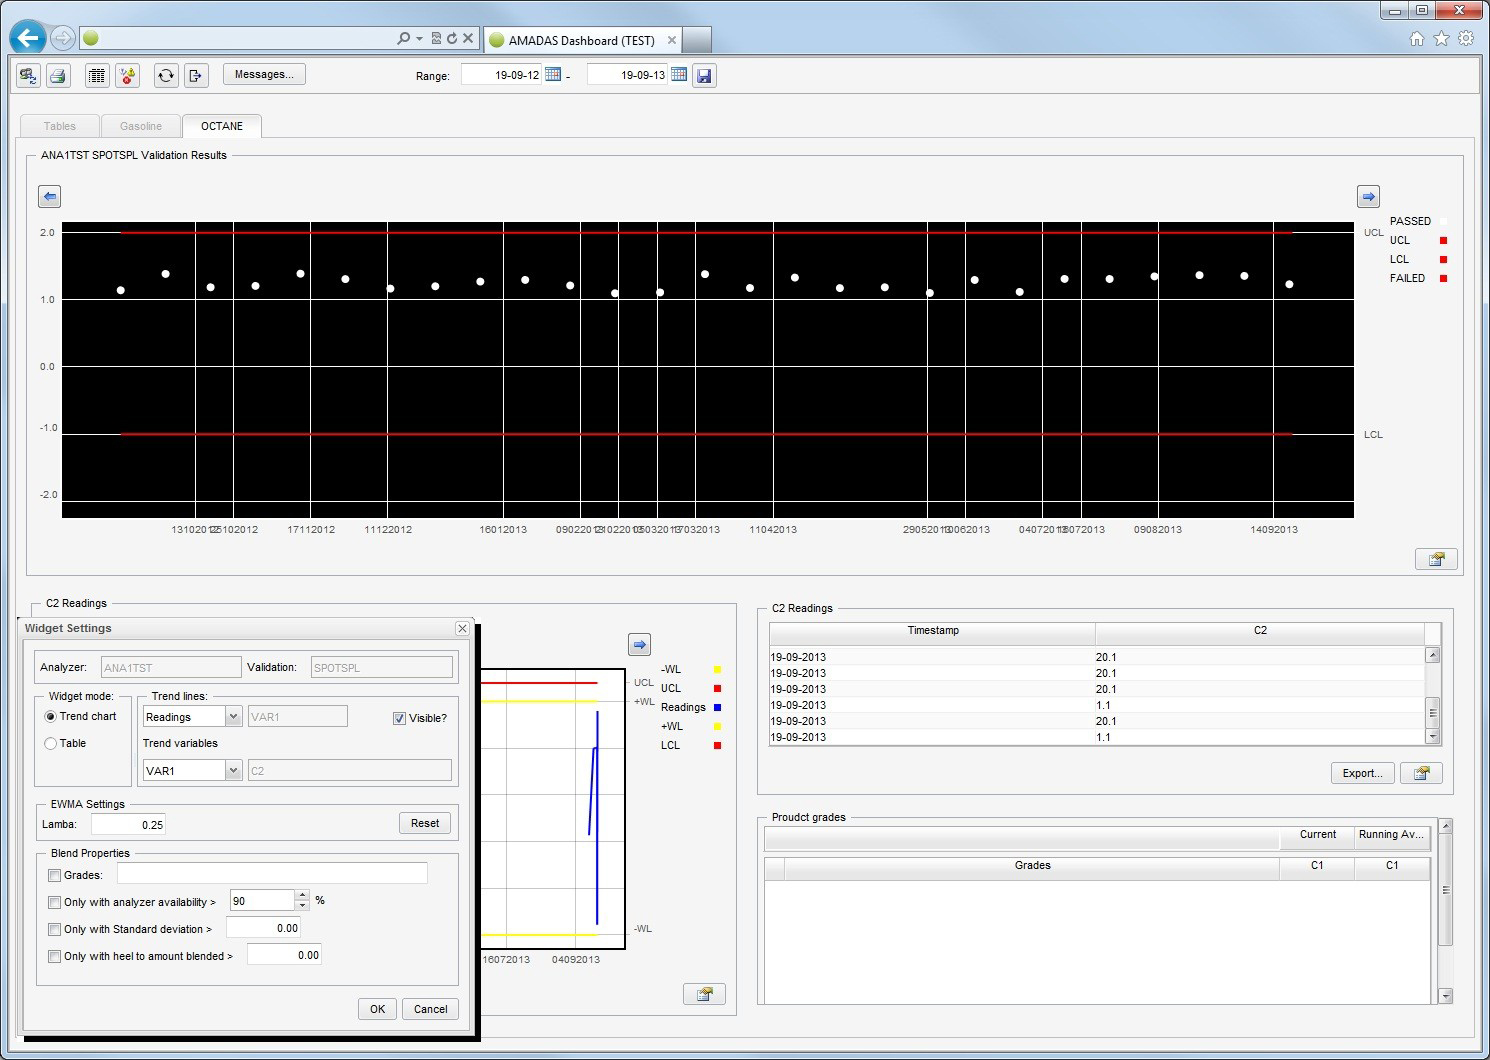Click the refresh icon in the toolbar
The image size is (1490, 1060).
click(166, 75)
